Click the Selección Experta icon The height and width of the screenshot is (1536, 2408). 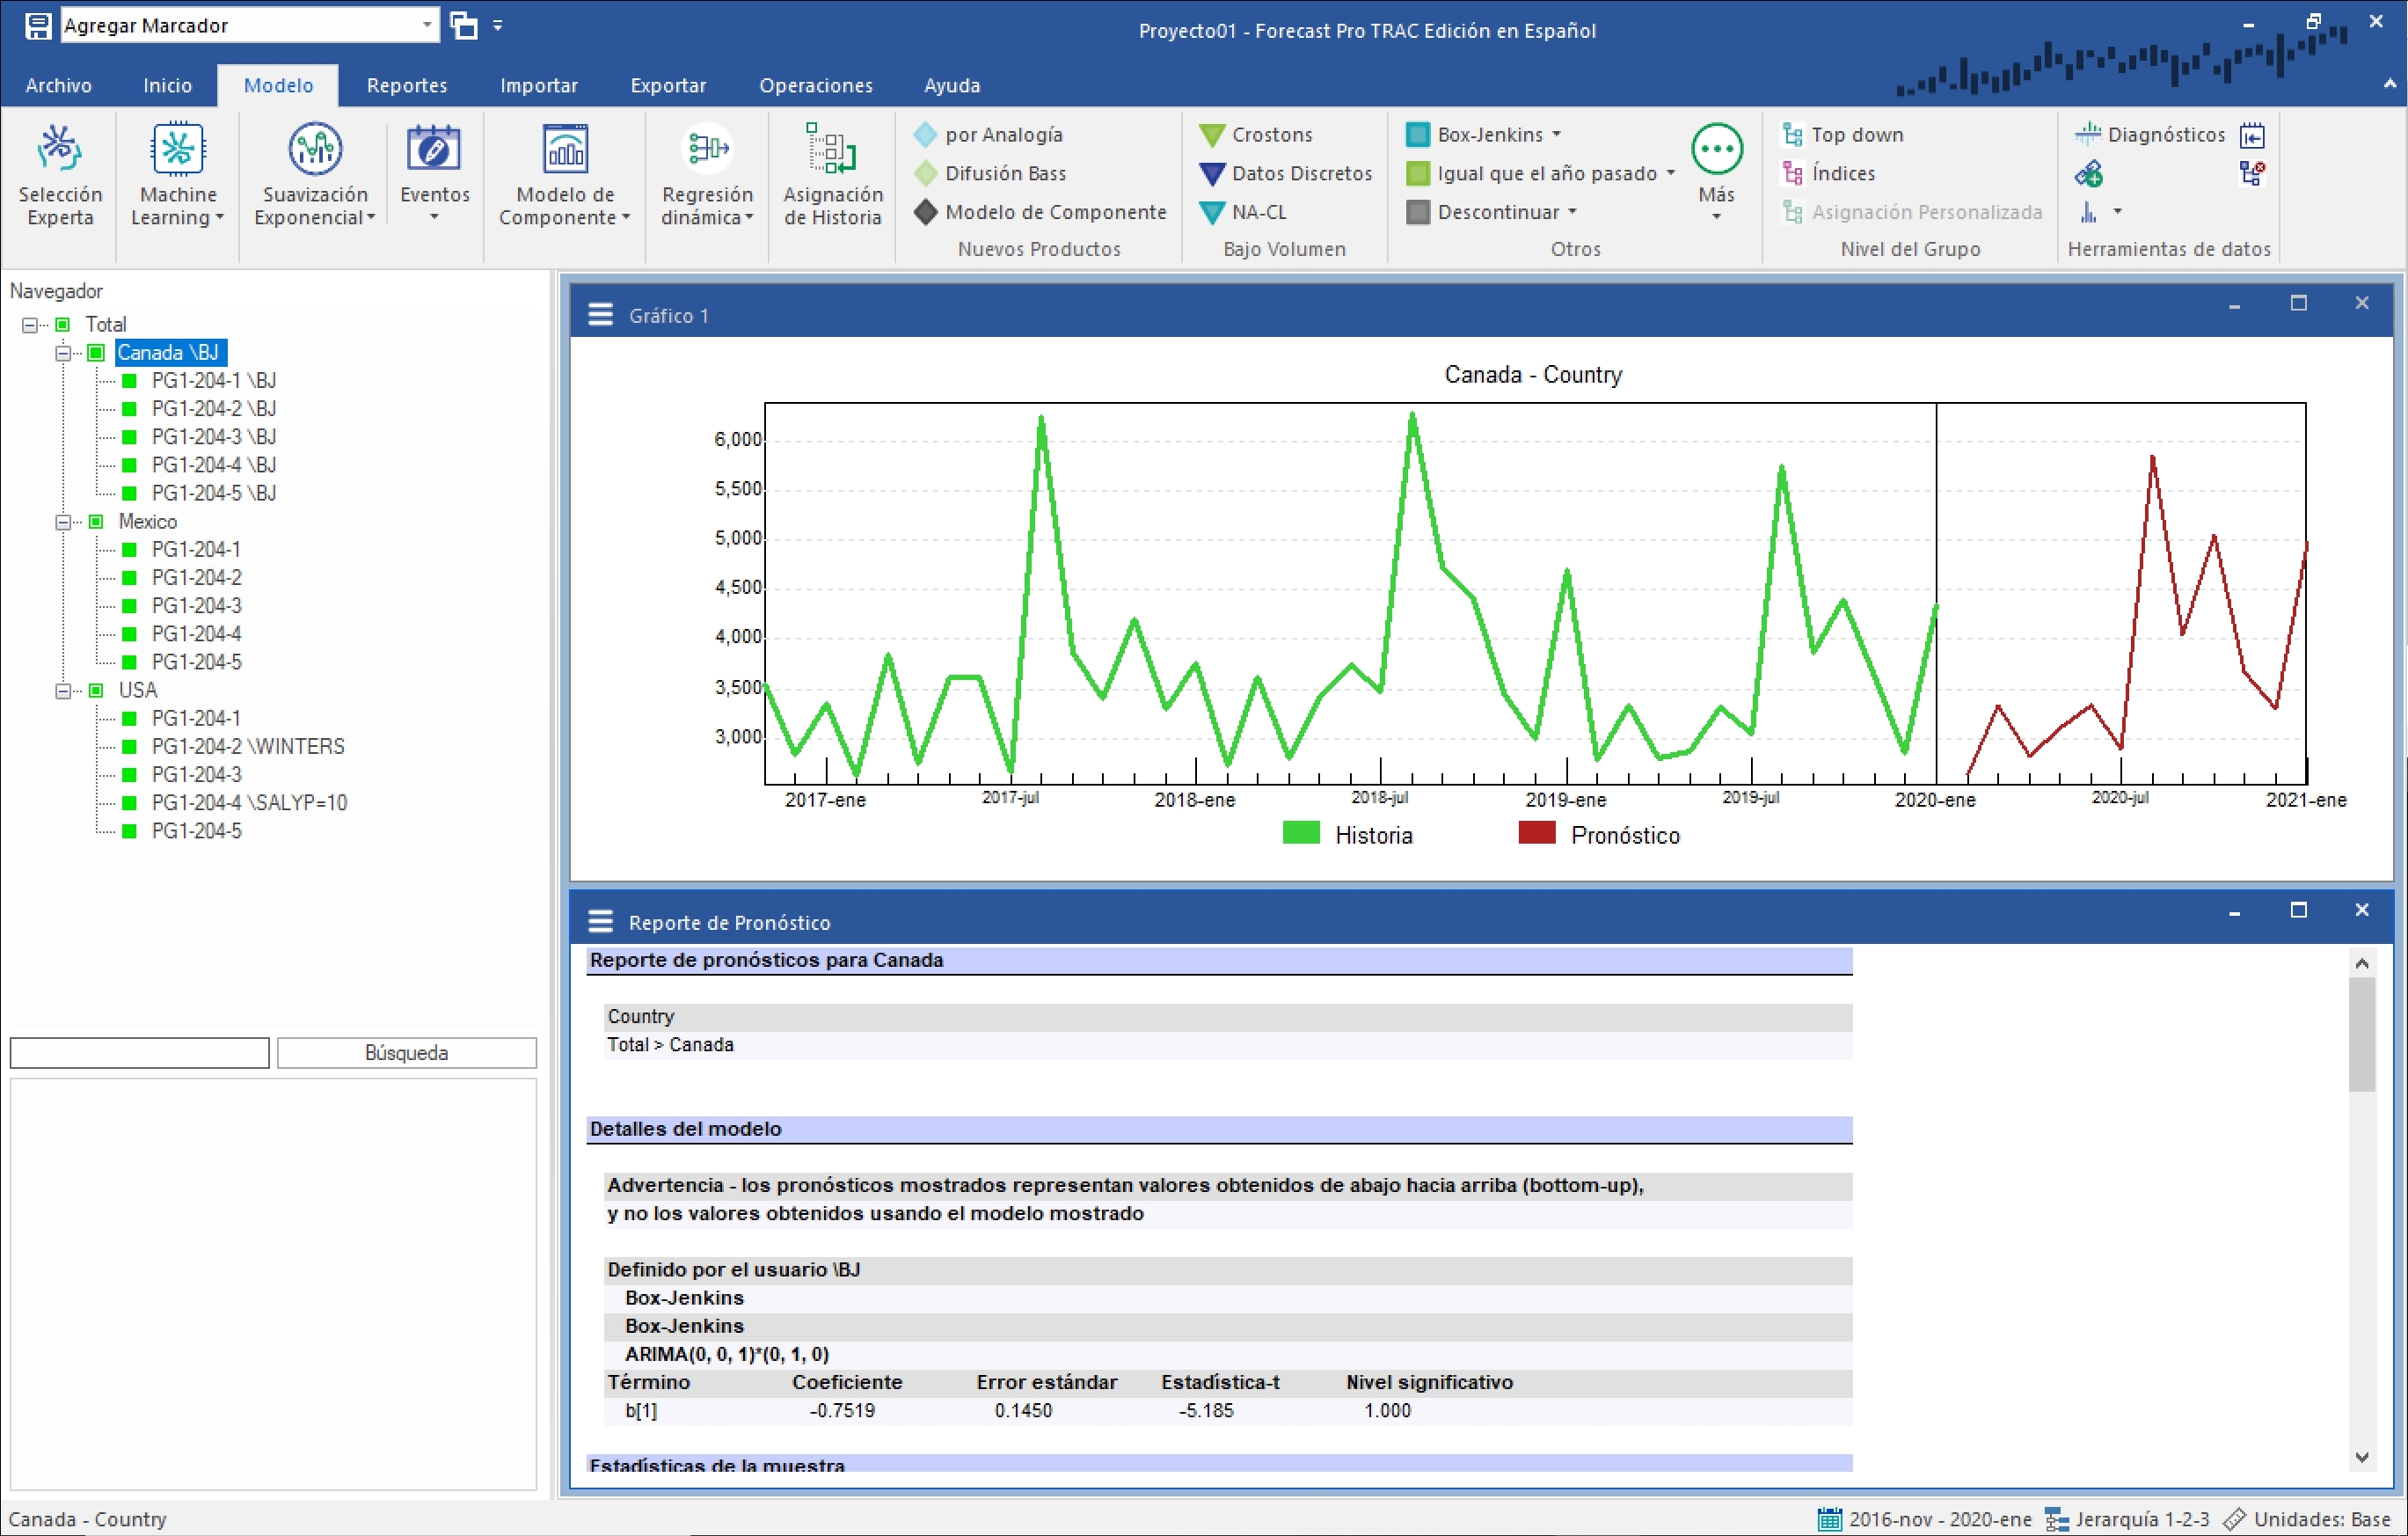[x=59, y=149]
